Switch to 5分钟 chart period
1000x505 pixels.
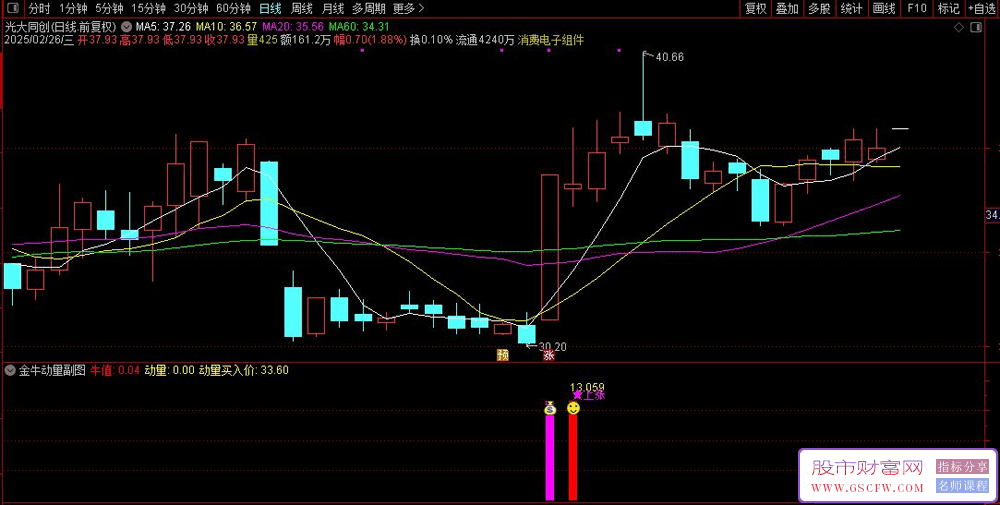(109, 8)
